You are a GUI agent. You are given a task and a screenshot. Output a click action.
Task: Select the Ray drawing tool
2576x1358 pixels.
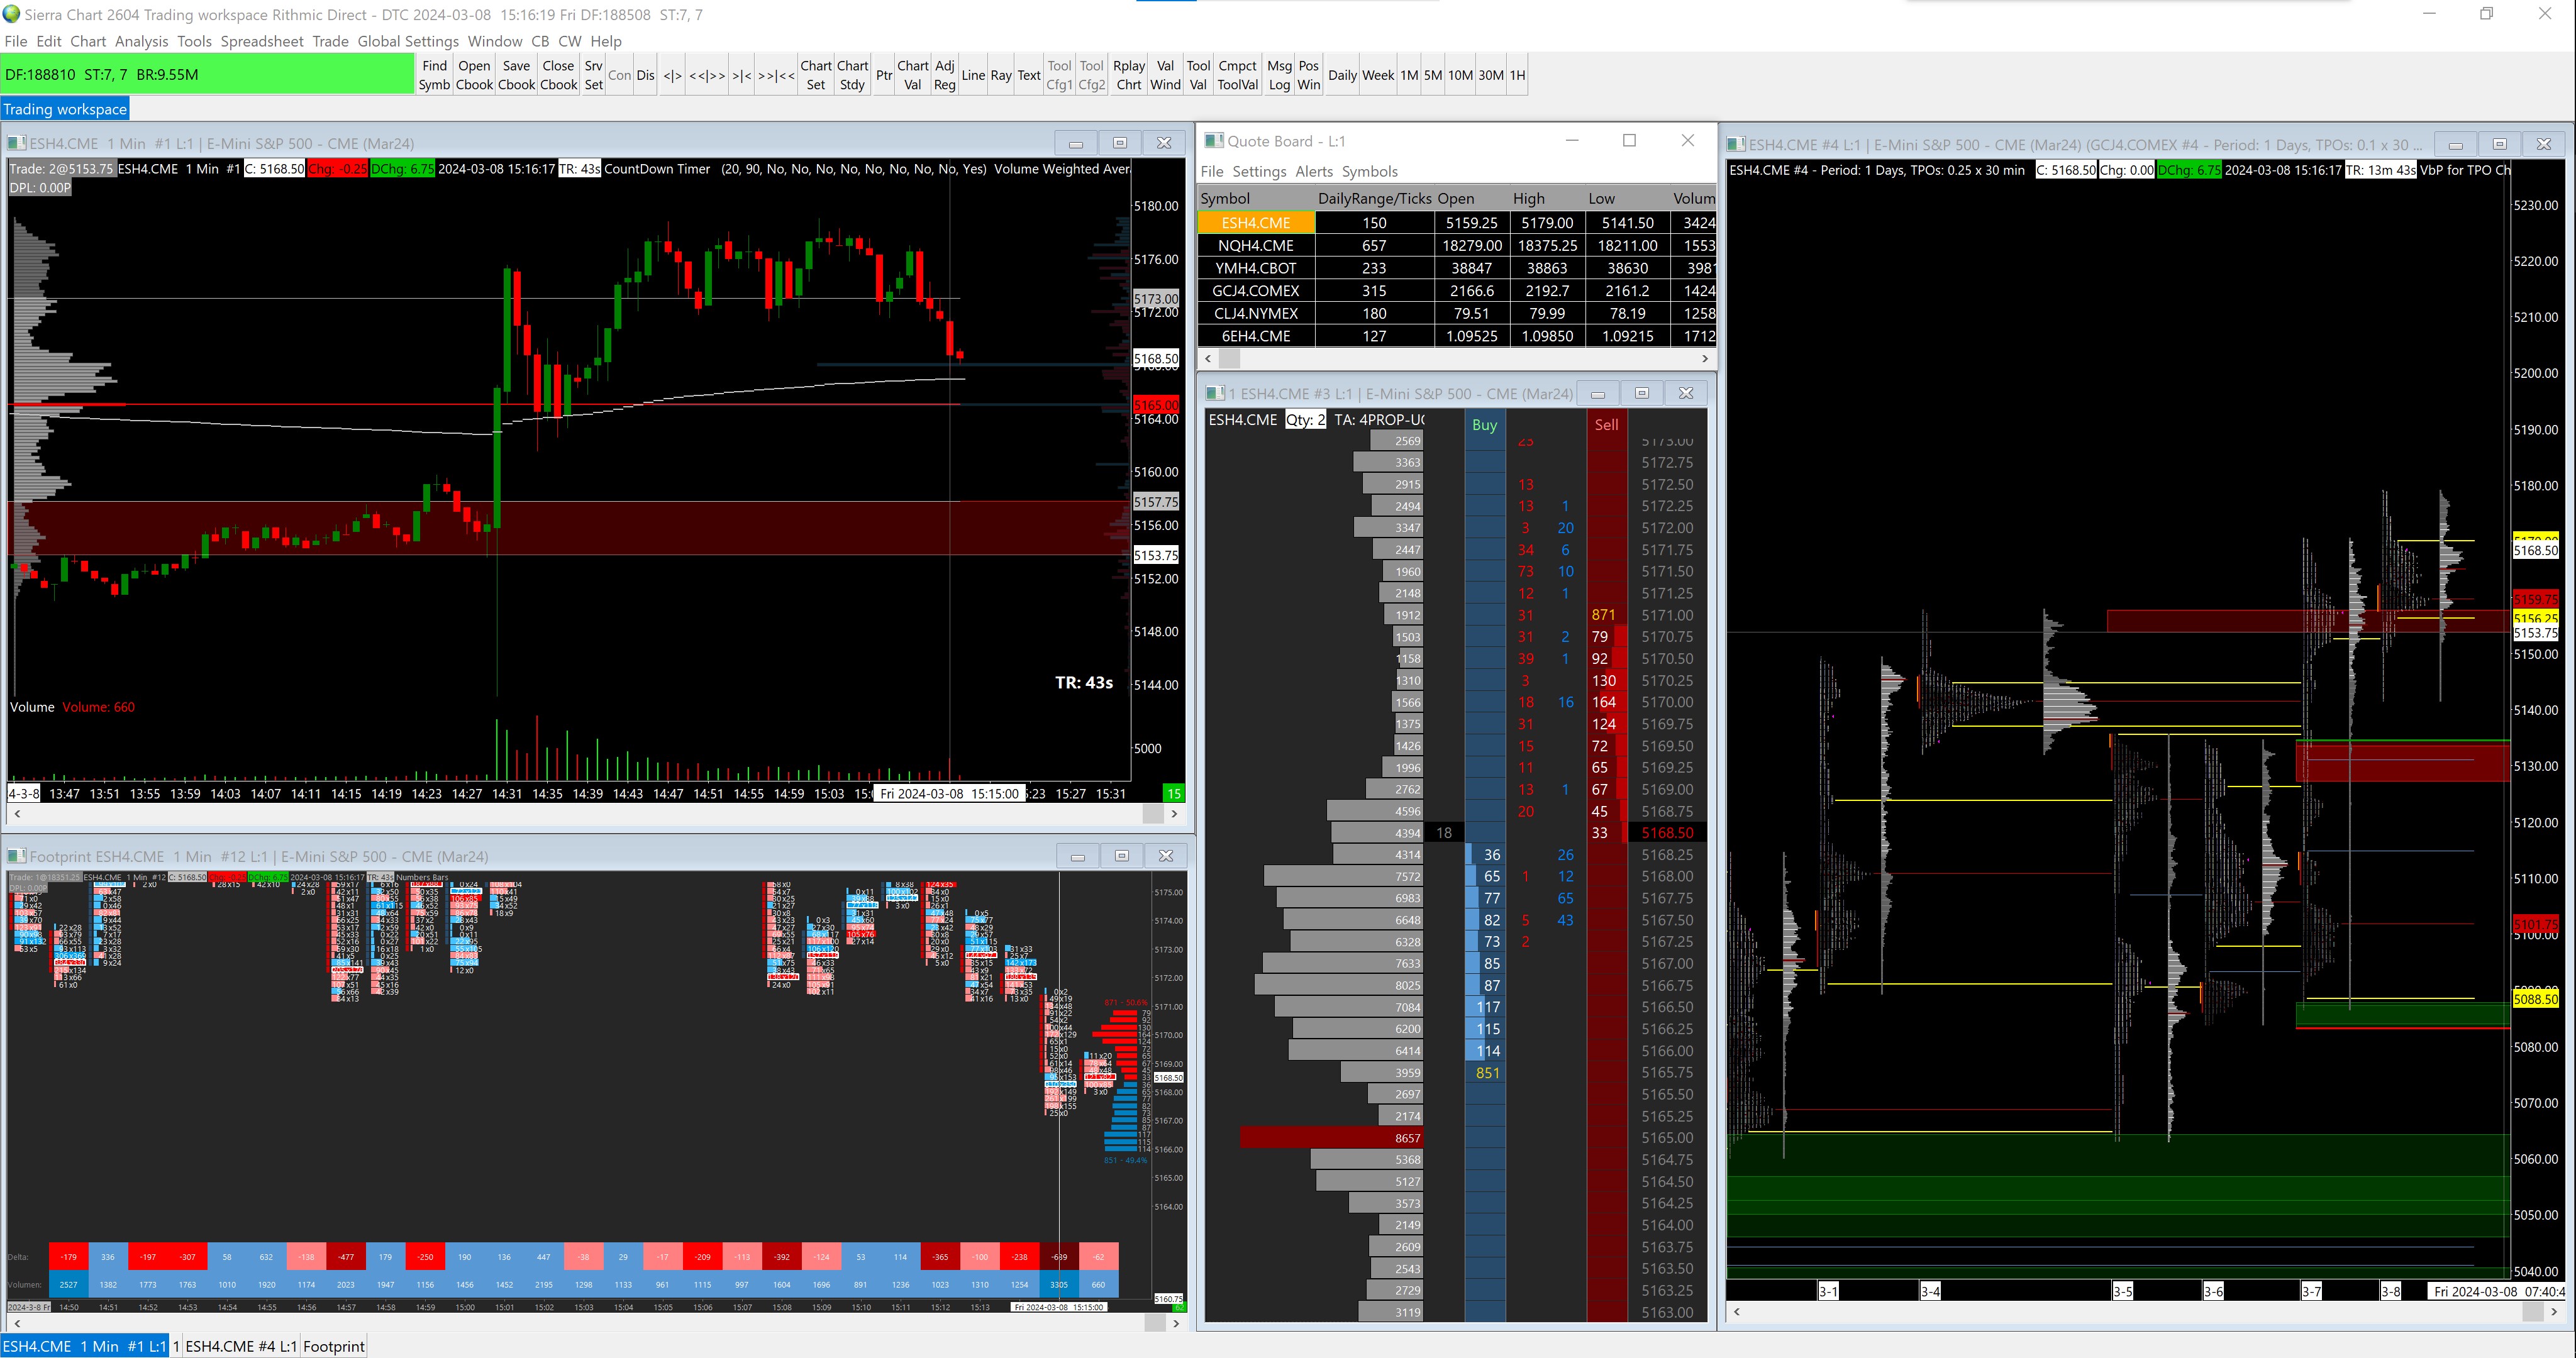1000,75
